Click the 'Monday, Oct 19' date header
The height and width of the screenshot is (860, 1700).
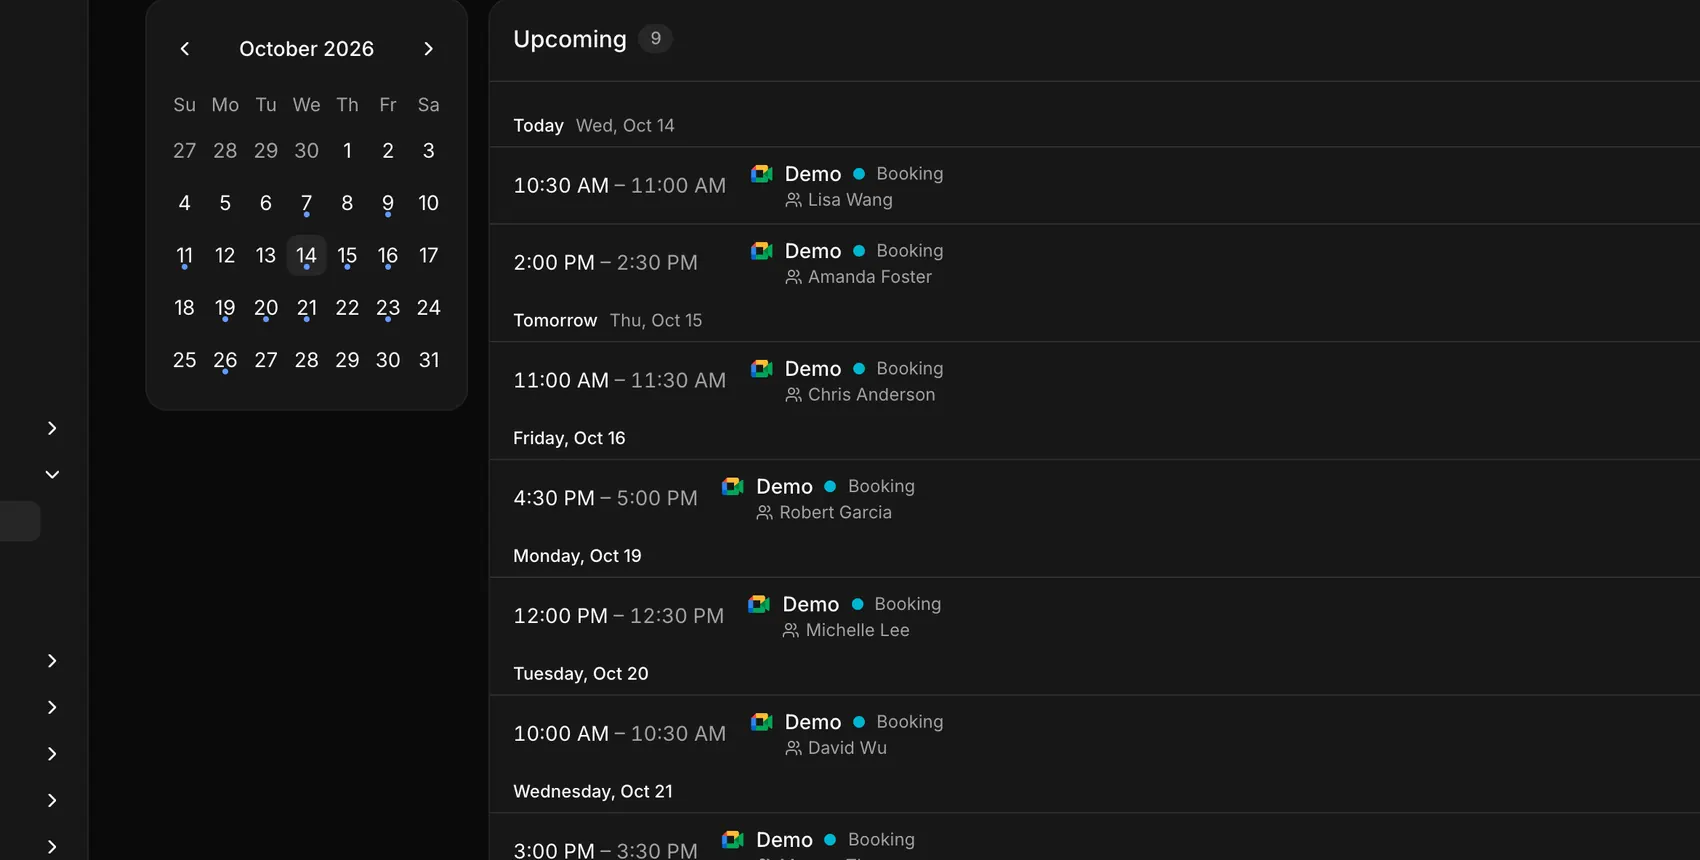pos(577,556)
